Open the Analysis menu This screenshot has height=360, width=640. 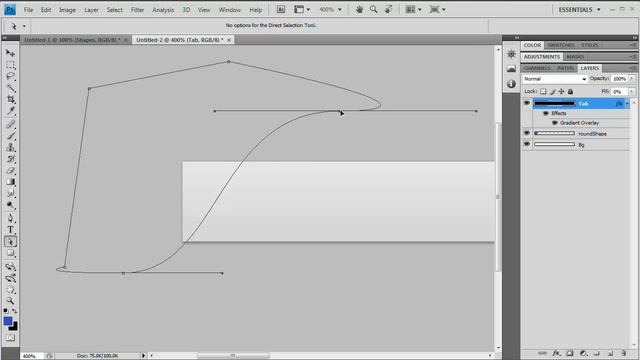(x=163, y=10)
